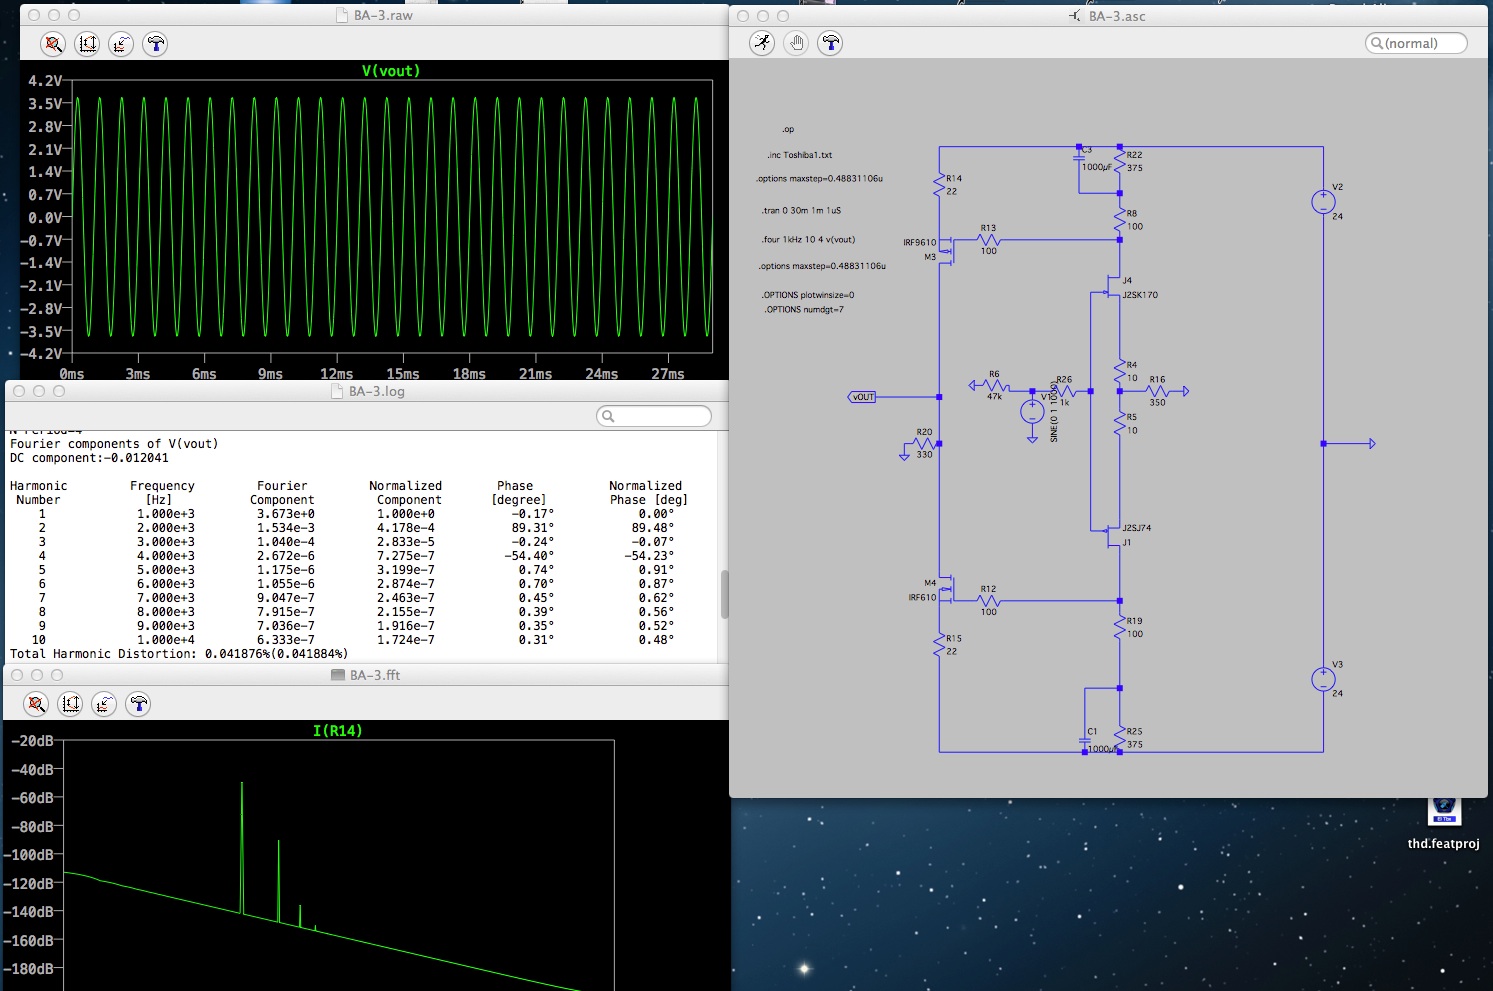Click the .OPTIONS numdgt=7 directive
The image size is (1493, 991).
[804, 309]
